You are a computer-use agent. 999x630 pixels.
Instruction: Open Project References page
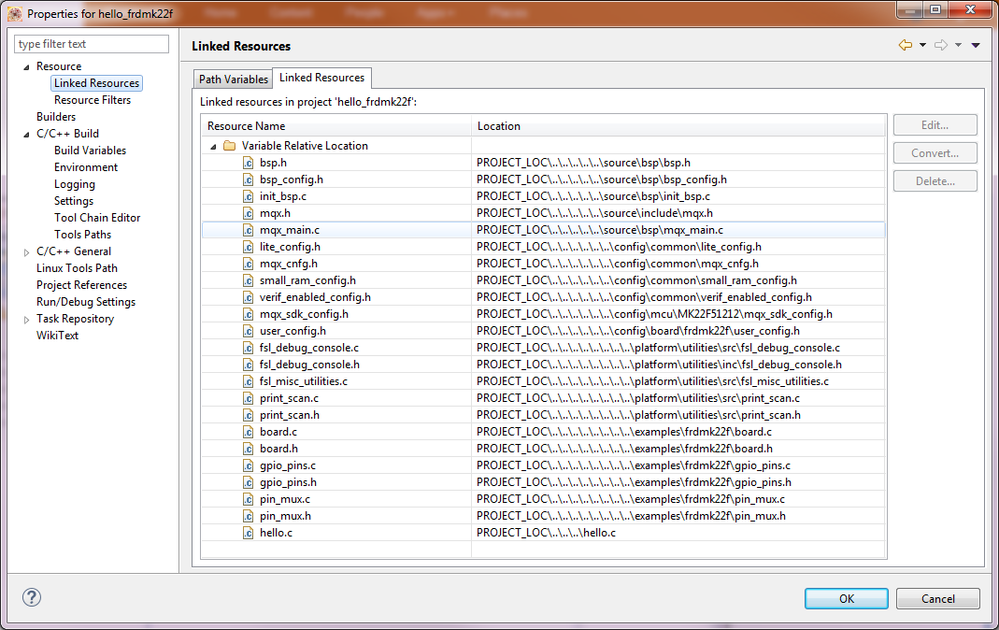pos(82,285)
